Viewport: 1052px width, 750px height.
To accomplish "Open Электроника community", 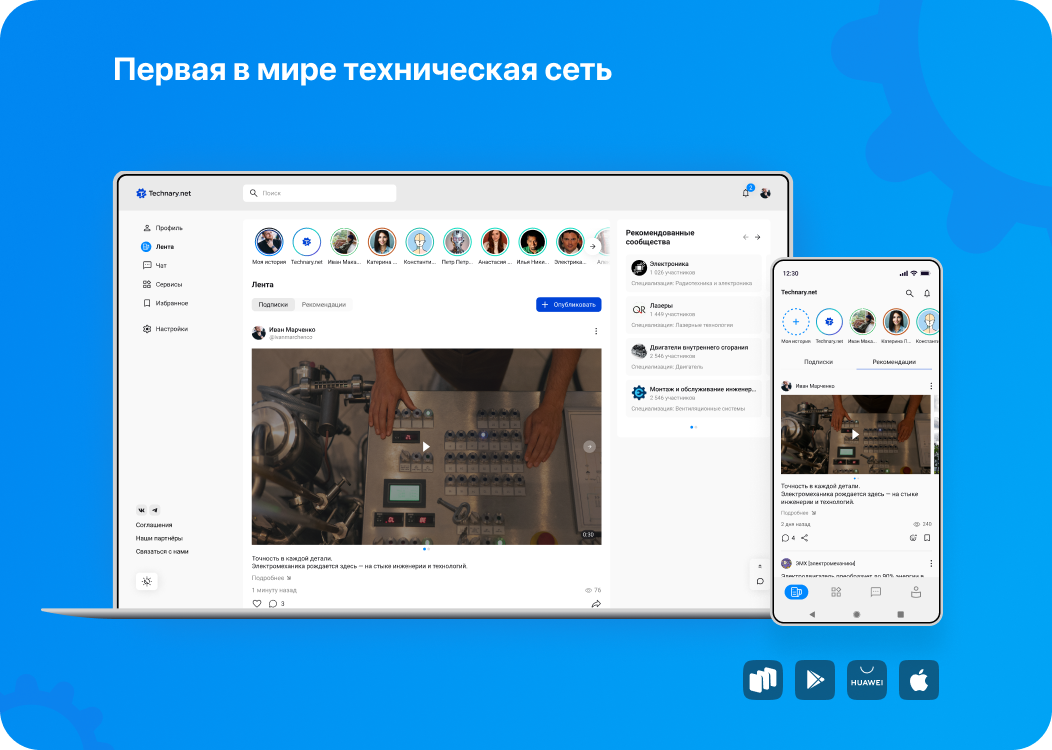I will 694,272.
